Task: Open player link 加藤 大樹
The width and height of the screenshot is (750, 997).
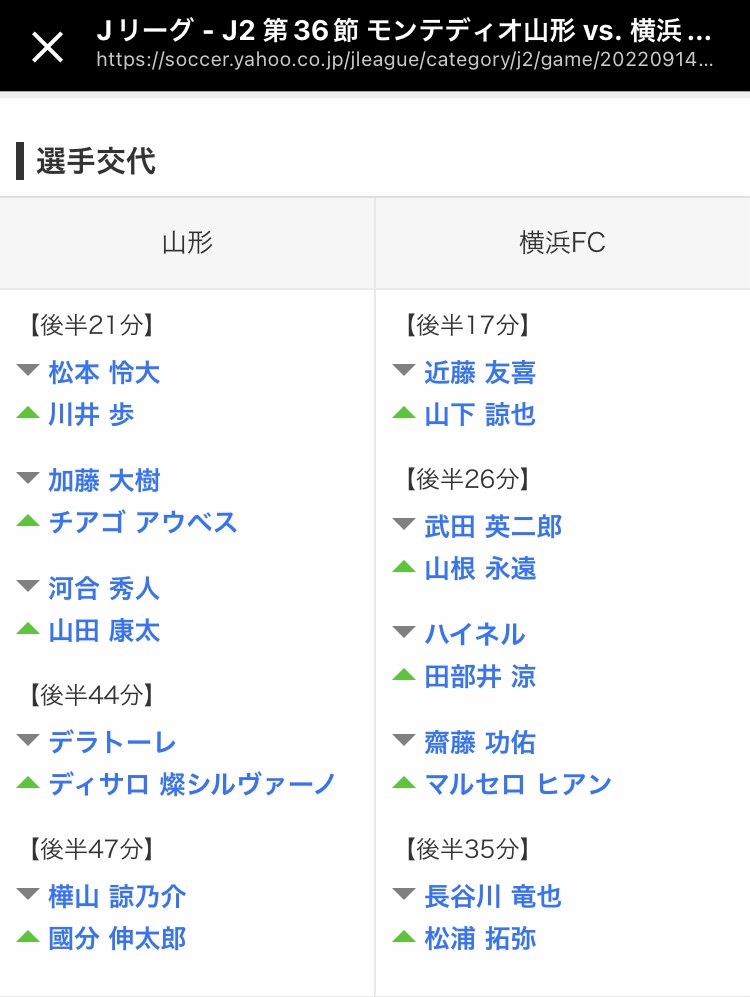Action: pos(104,481)
